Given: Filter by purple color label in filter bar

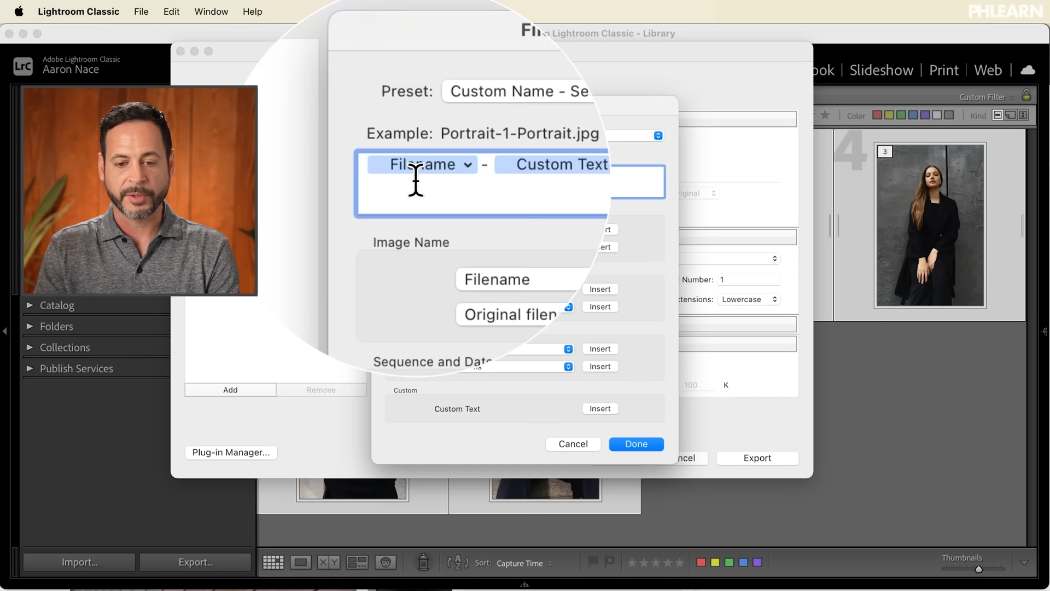Looking at the screenshot, I should coord(925,115).
